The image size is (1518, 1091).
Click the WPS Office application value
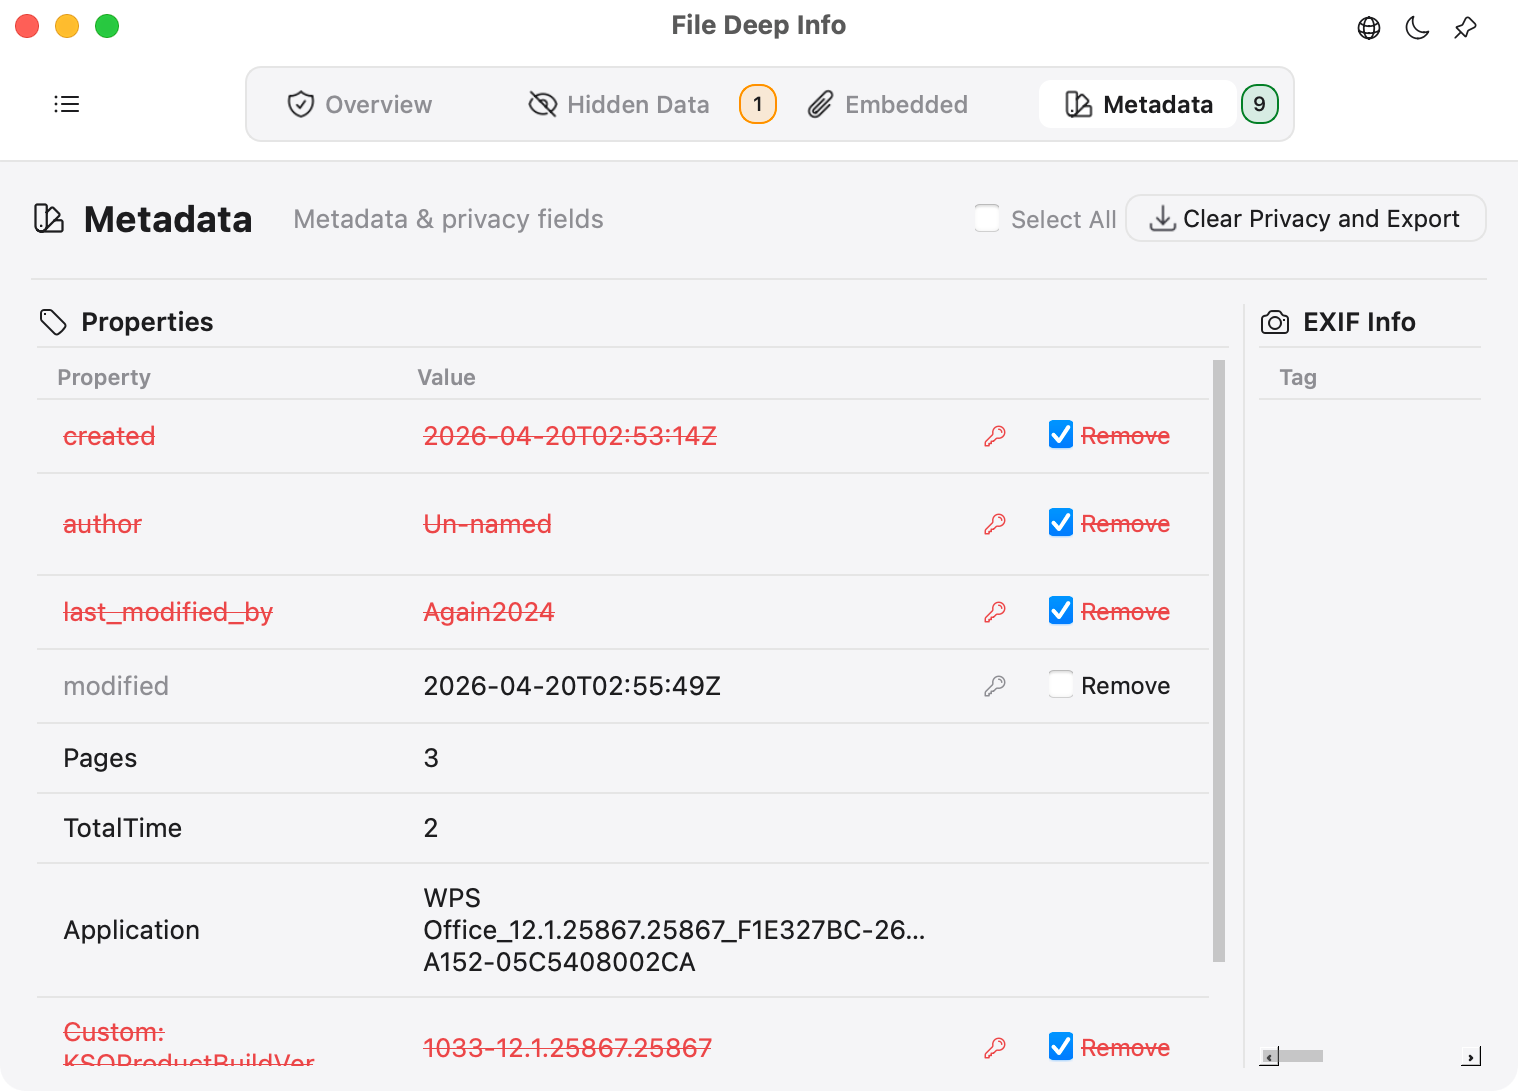pos(674,930)
